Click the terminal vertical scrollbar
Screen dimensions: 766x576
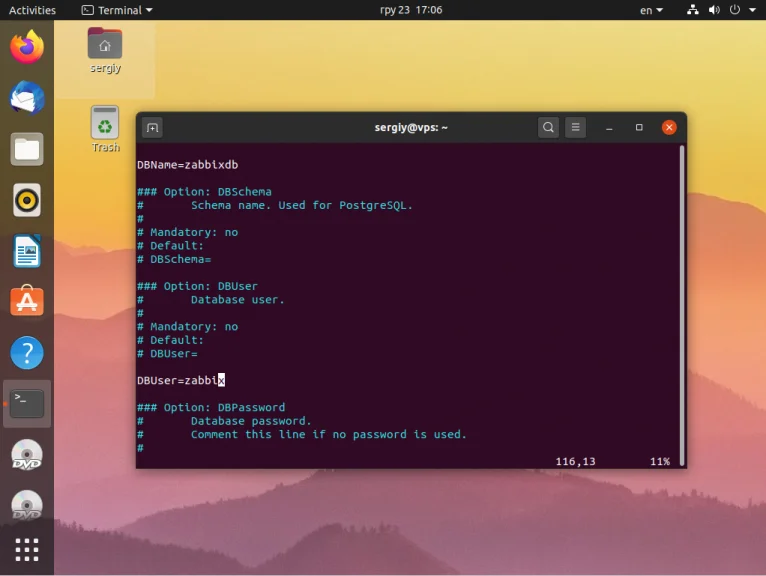pos(682,300)
